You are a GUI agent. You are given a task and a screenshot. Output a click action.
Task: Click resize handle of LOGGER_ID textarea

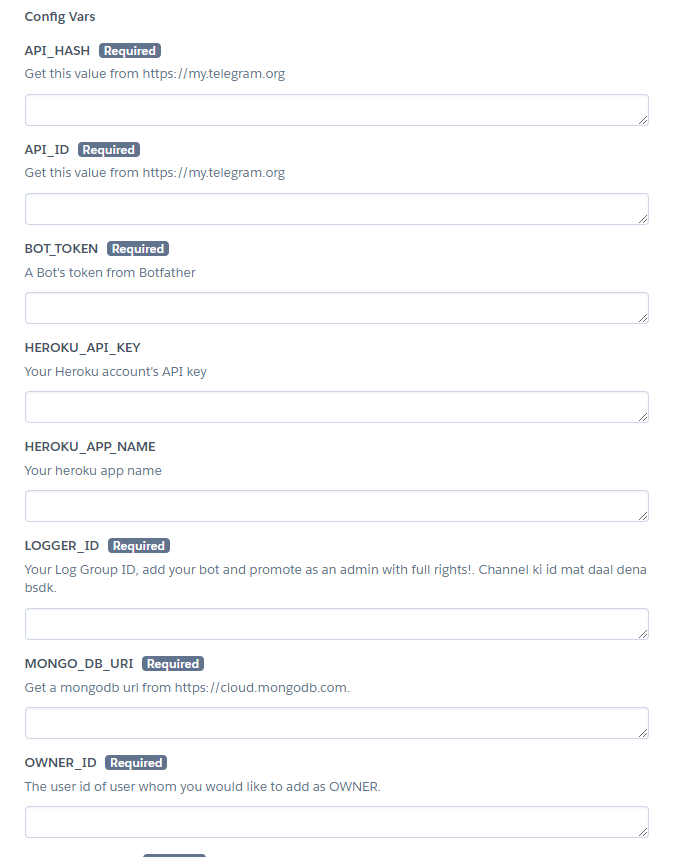[642, 633]
